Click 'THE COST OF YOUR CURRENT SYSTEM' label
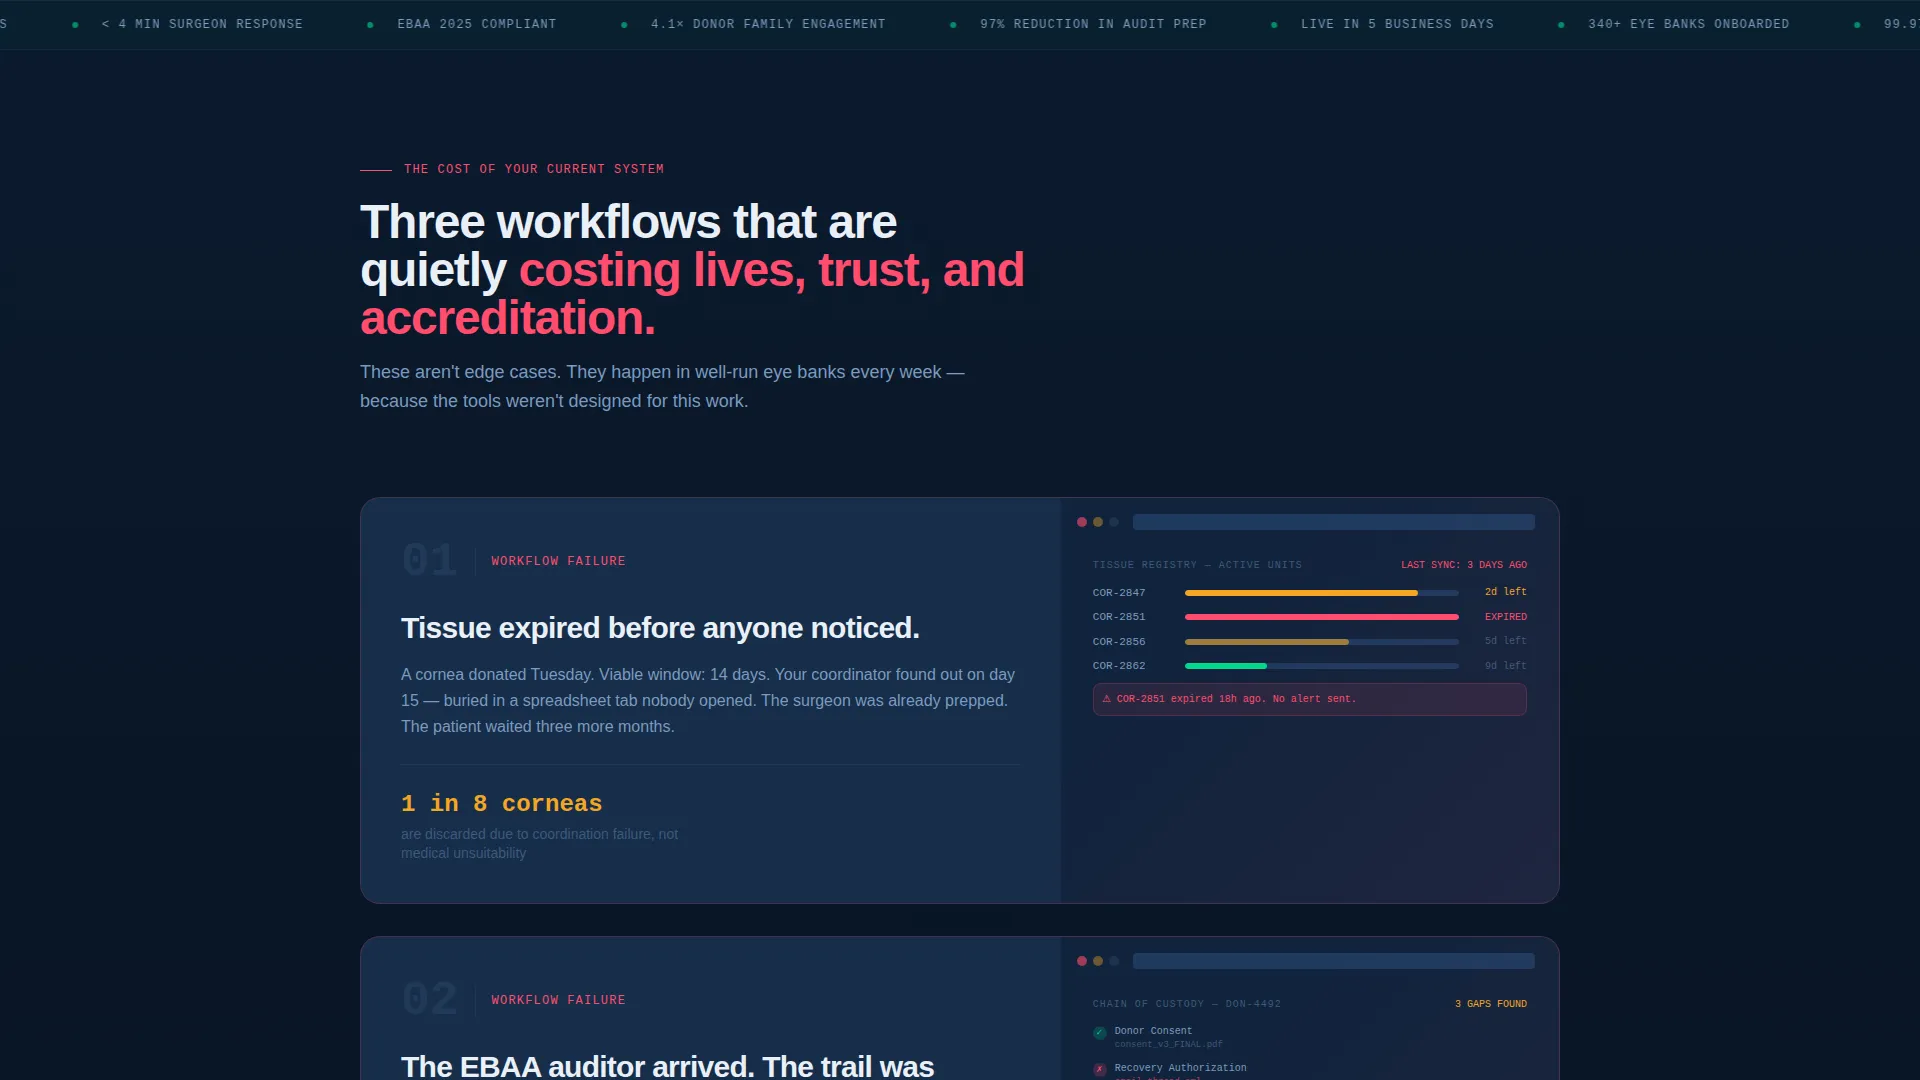1920x1080 pixels. click(534, 169)
